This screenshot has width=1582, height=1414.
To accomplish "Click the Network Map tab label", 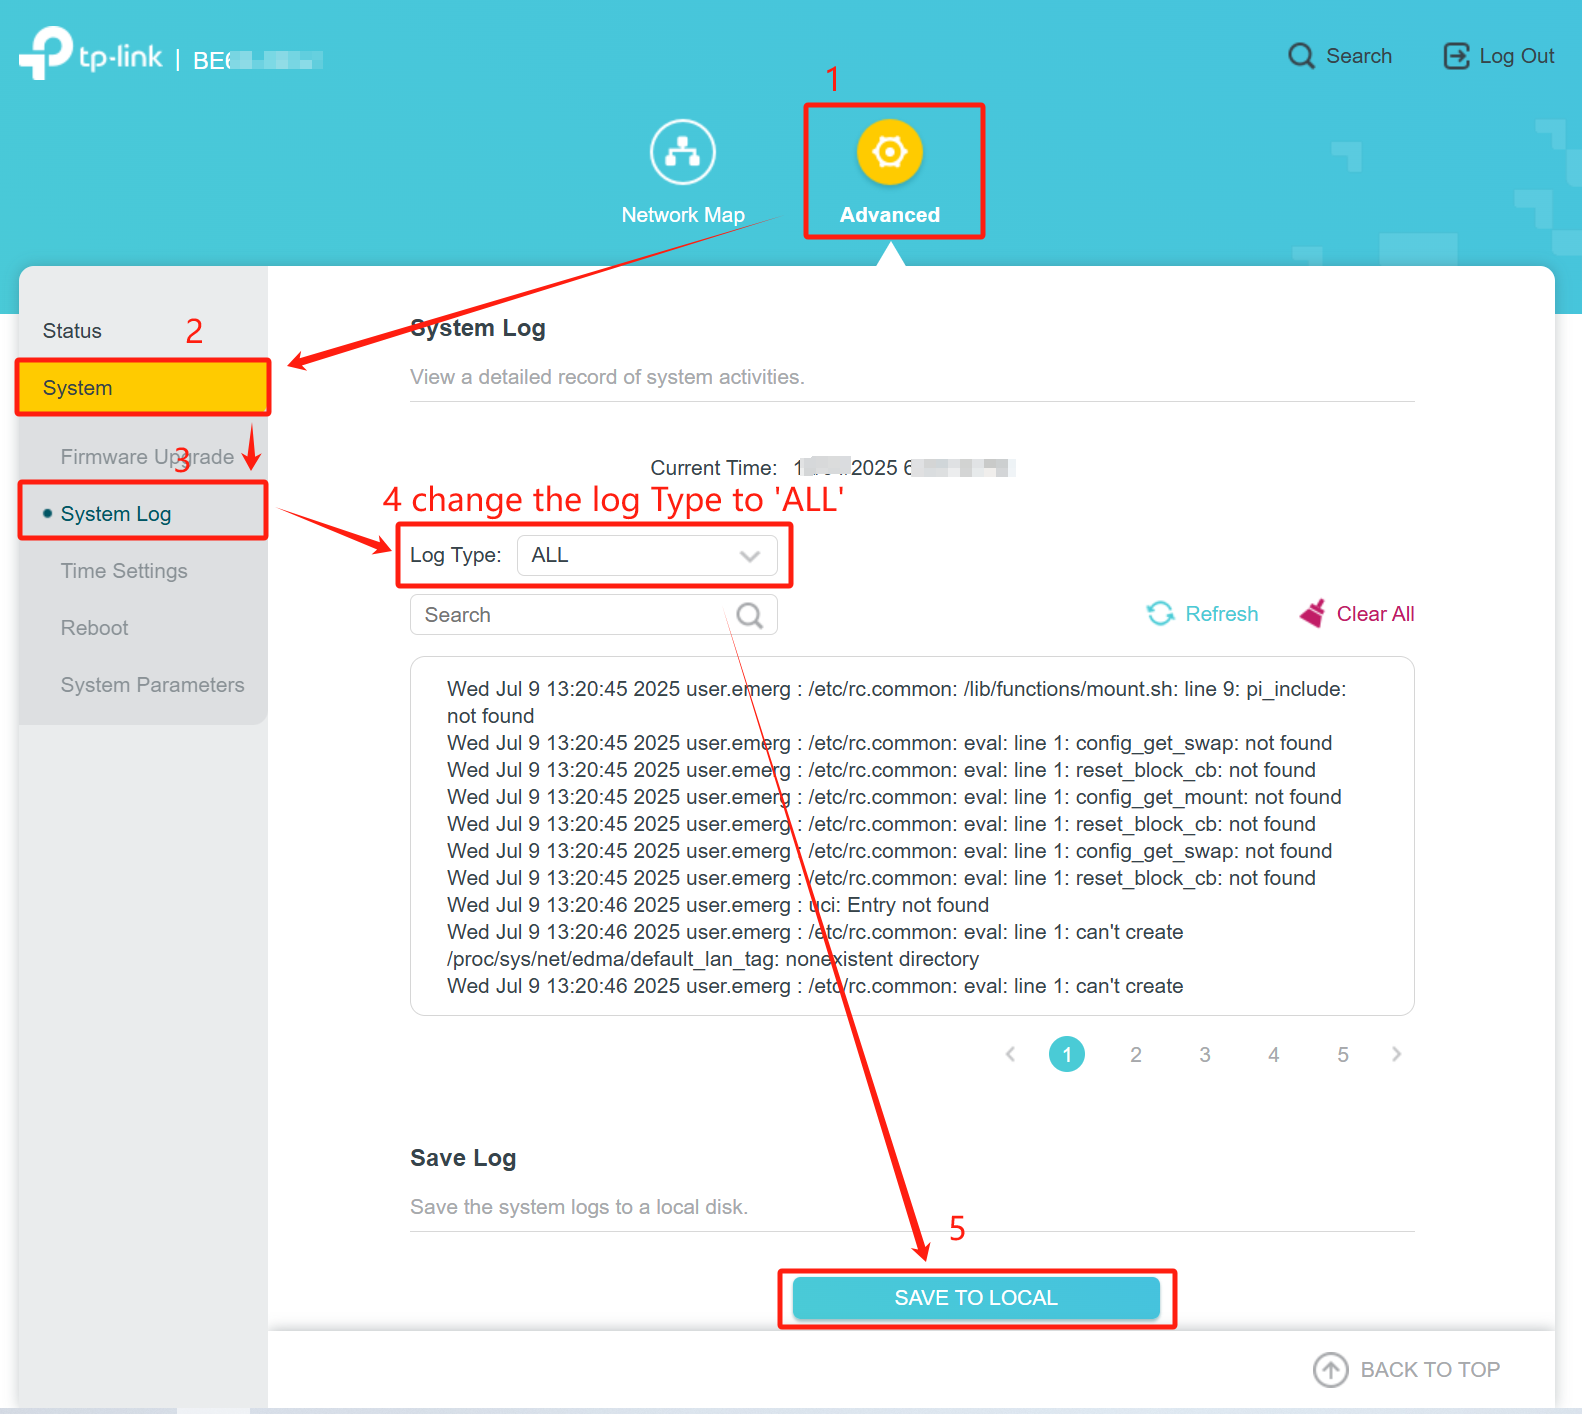I will click(x=683, y=215).
